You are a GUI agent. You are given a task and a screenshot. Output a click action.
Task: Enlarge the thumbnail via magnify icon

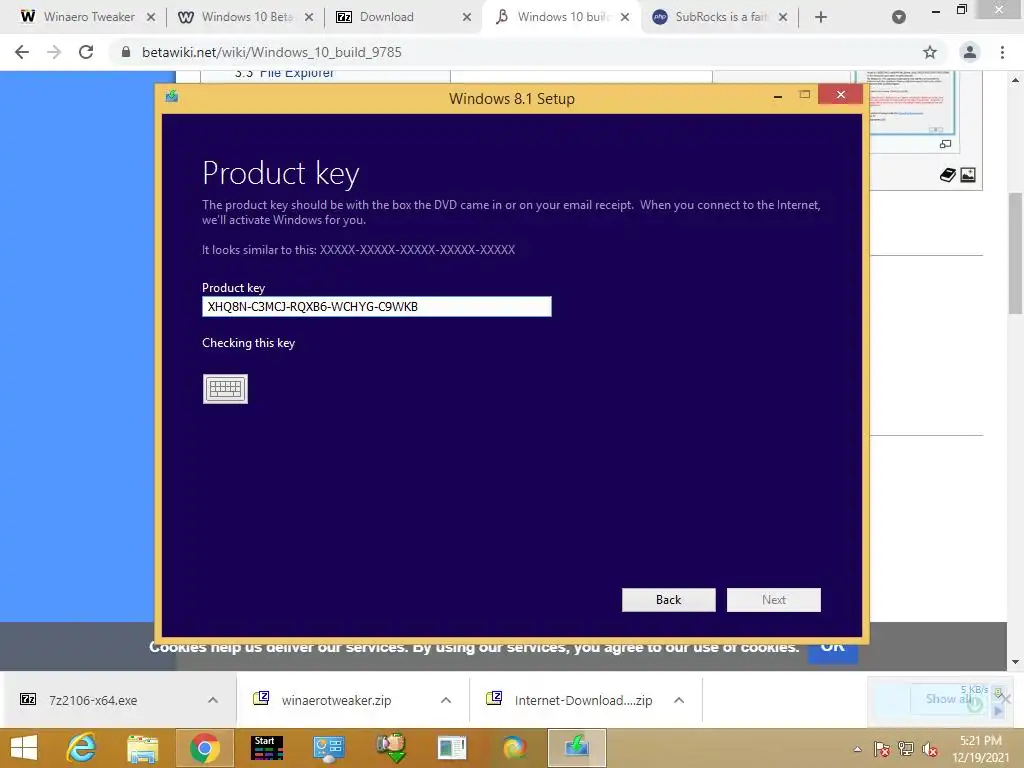pyautogui.click(x=945, y=144)
